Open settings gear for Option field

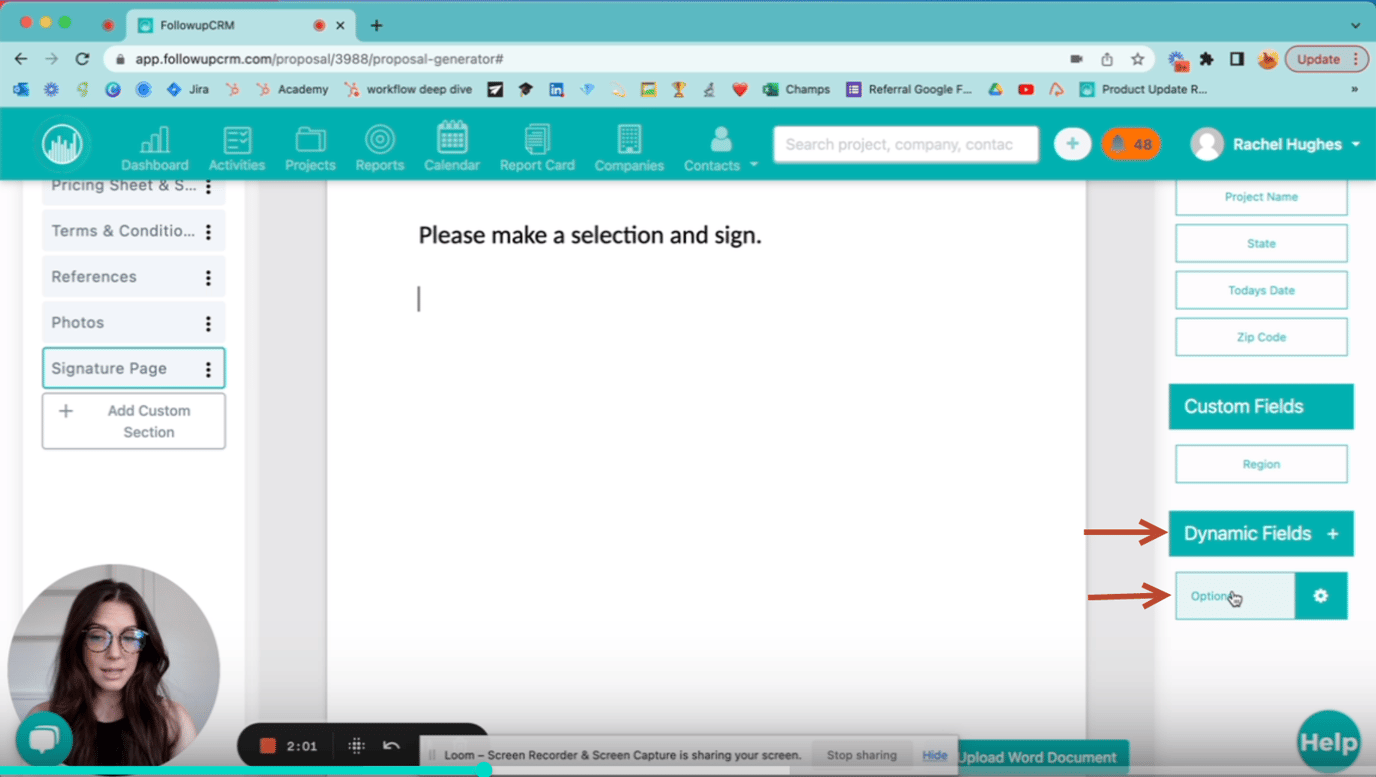[1321, 596]
